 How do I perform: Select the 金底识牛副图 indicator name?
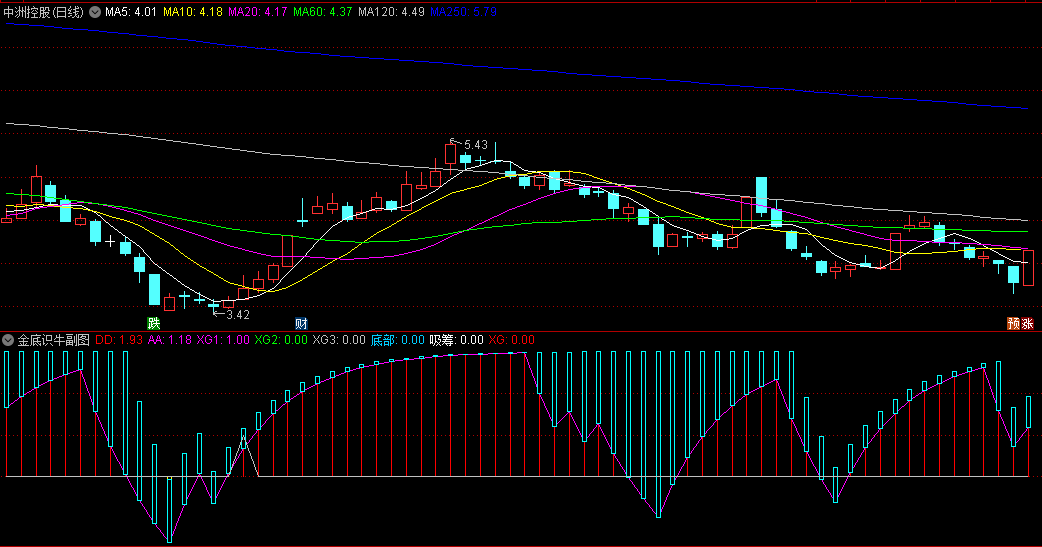coord(53,340)
